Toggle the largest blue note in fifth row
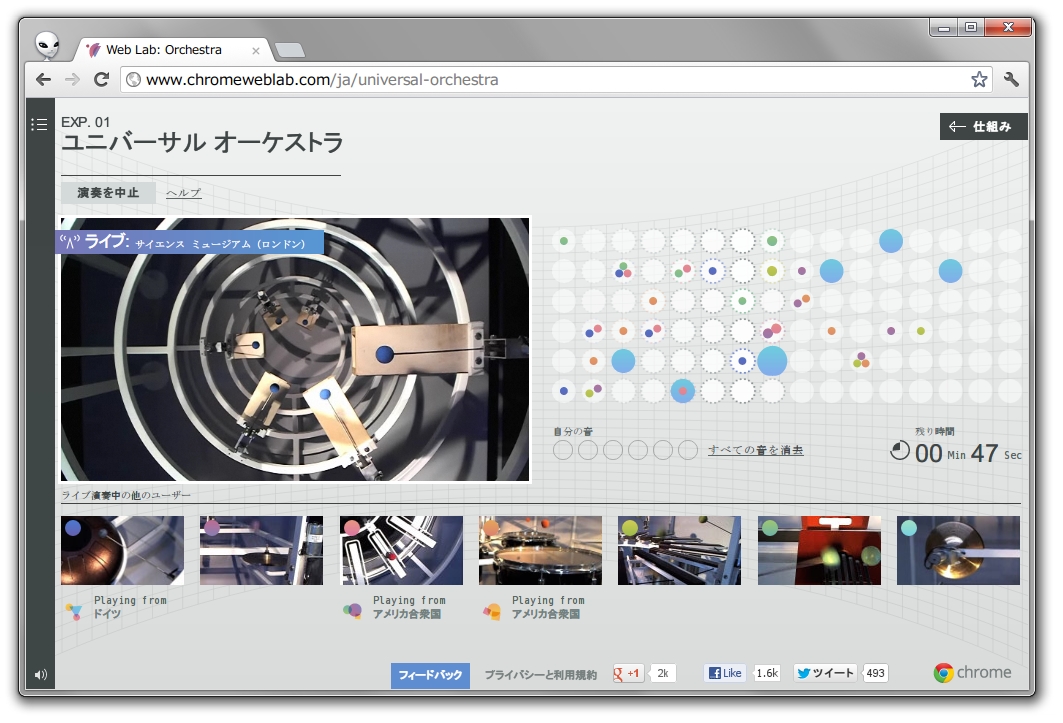The image size is (1063, 723). (772, 361)
